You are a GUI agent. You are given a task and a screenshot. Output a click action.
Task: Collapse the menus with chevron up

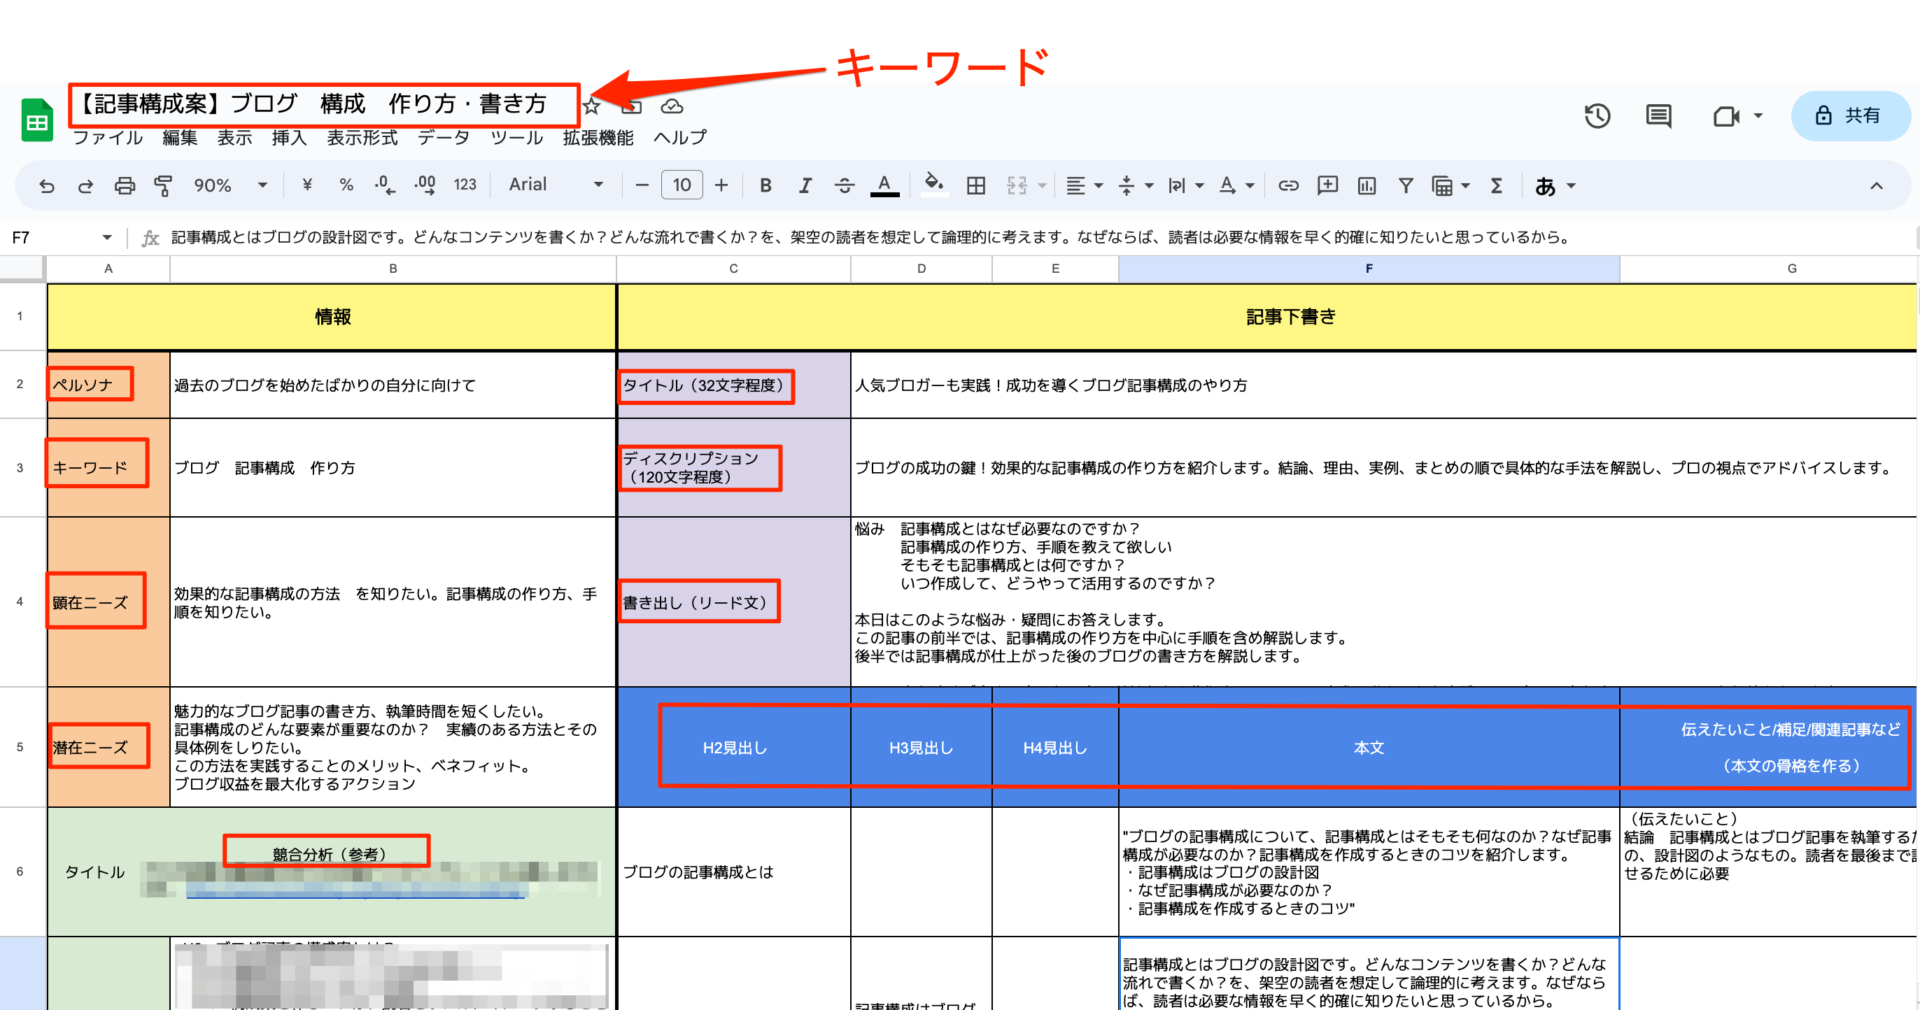(1876, 185)
